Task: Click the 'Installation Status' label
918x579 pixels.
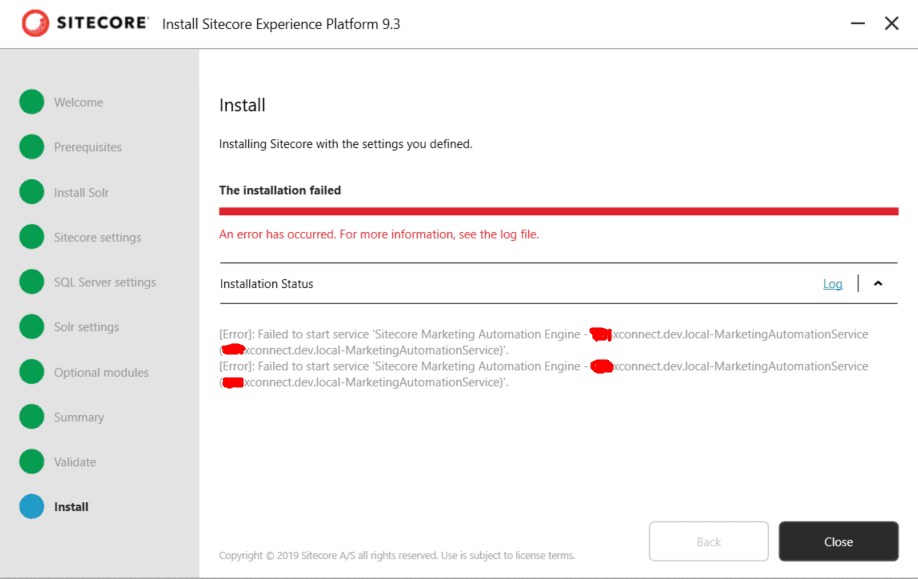Action: point(266,284)
